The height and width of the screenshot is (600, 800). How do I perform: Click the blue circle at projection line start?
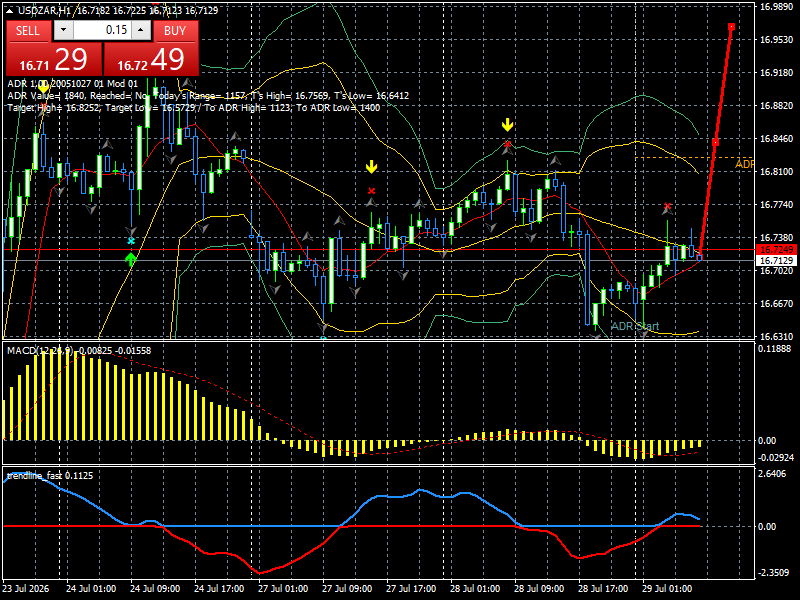[699, 258]
